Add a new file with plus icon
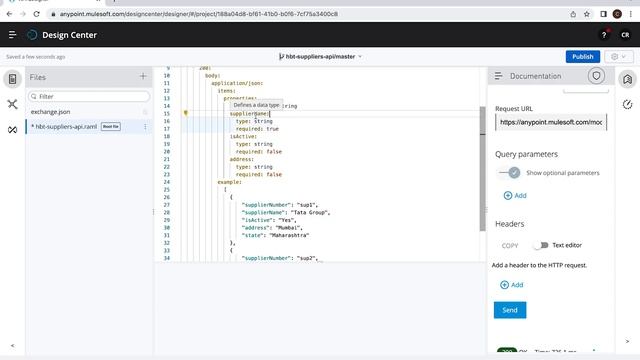 tap(143, 76)
